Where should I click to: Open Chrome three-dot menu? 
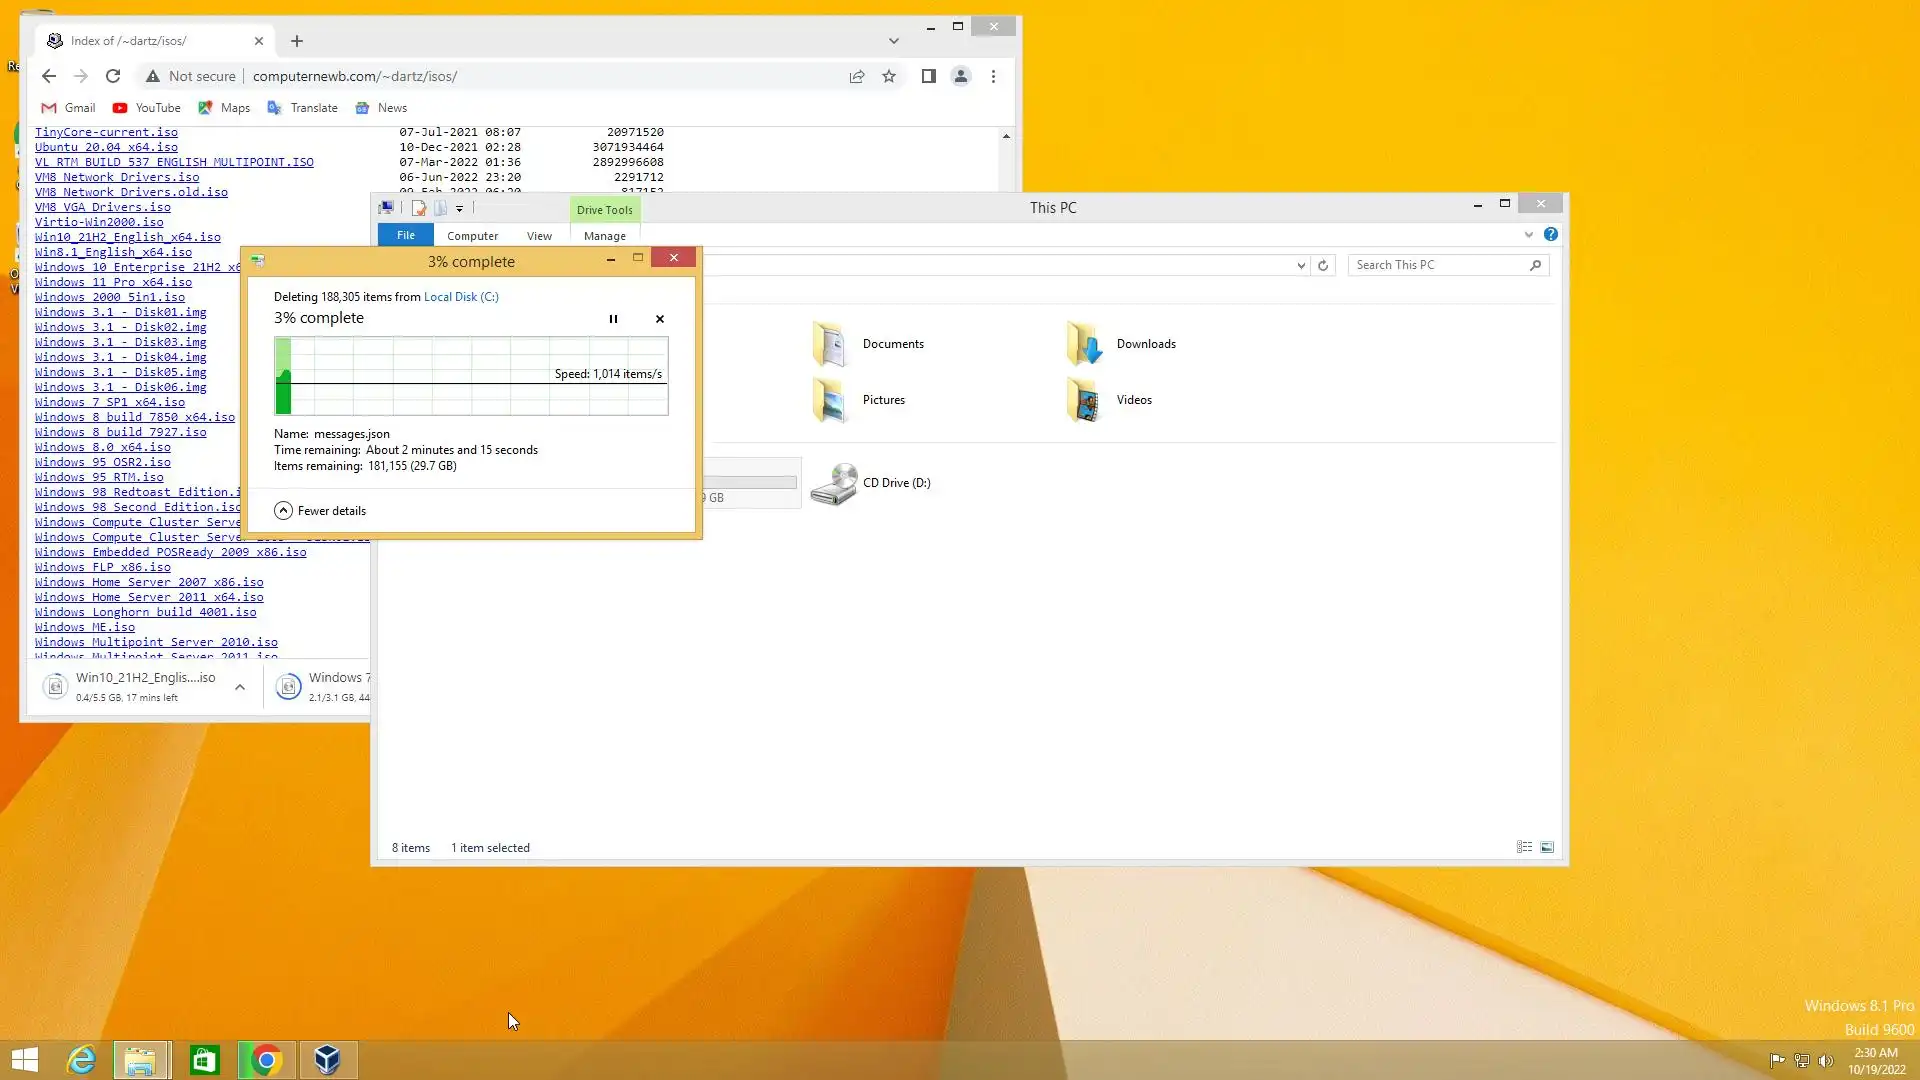pos(993,76)
